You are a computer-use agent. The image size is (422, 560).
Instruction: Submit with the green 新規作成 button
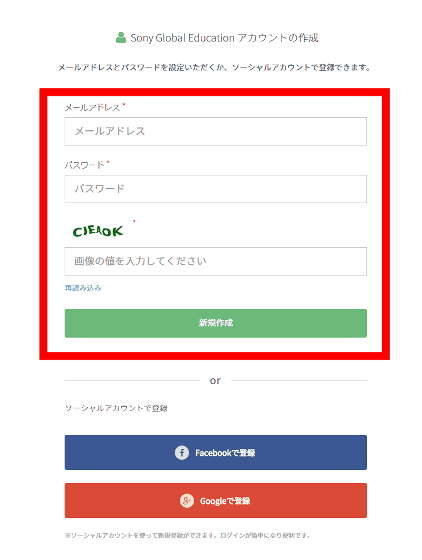click(216, 323)
